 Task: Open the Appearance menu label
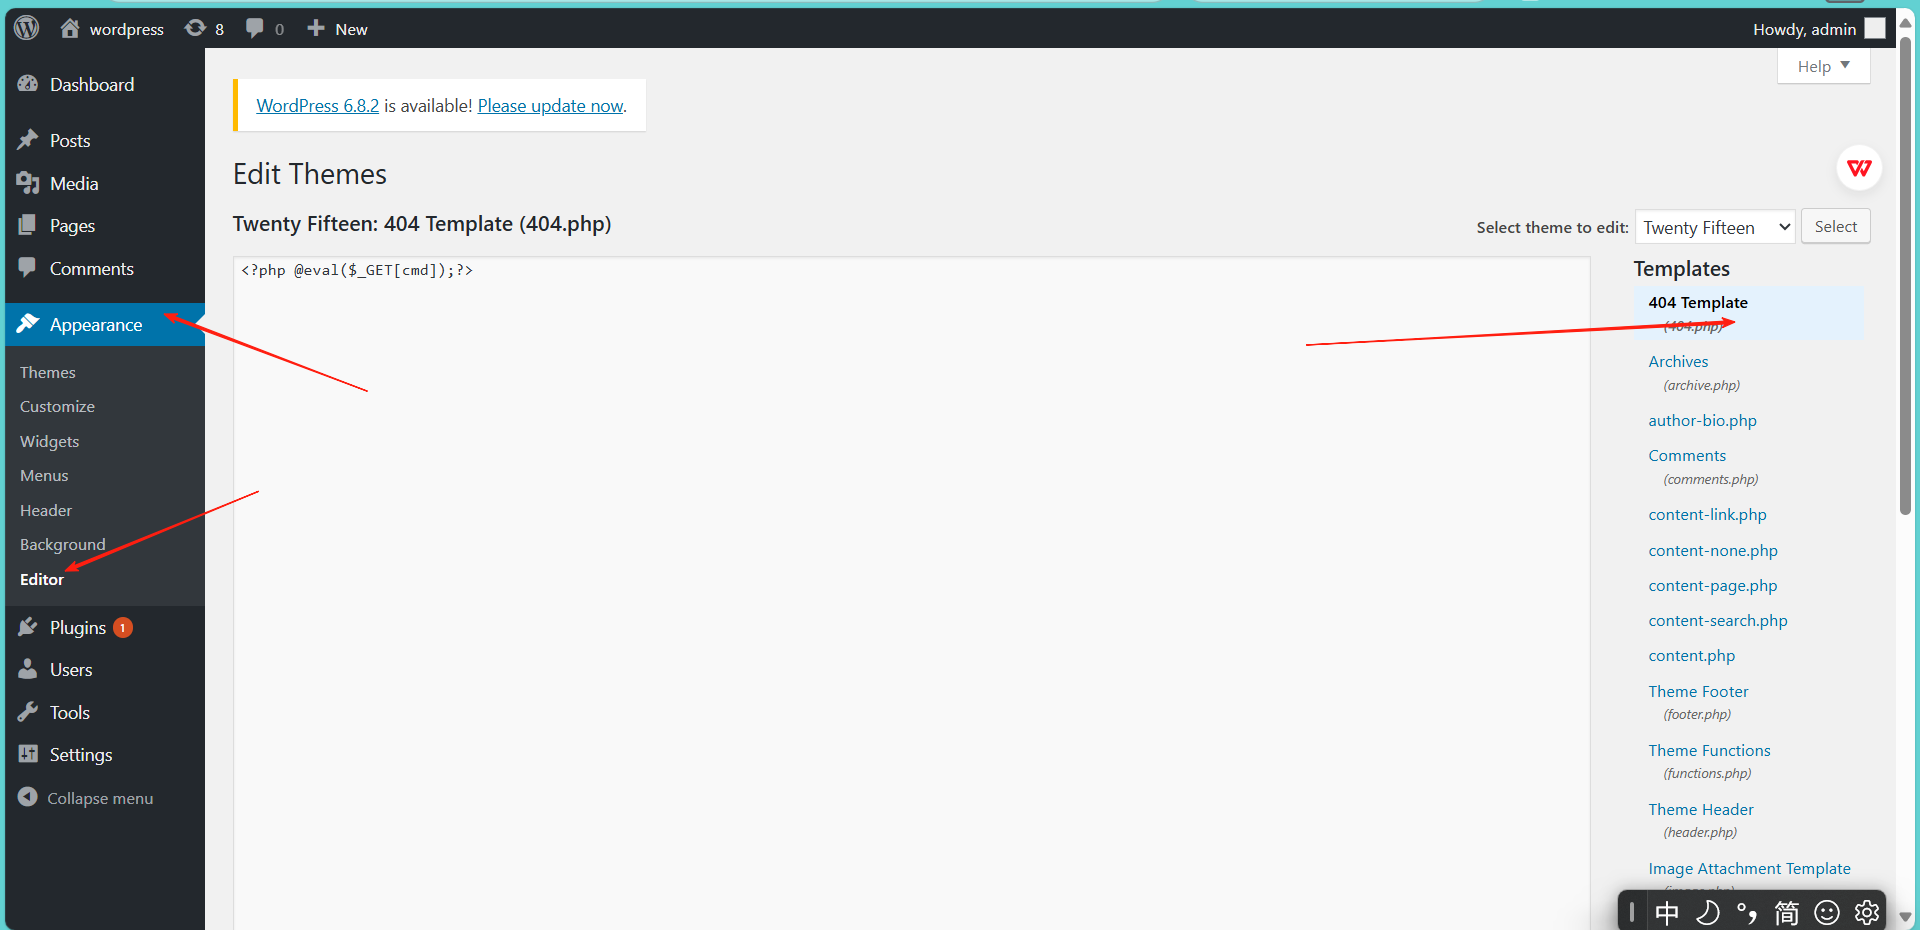point(96,325)
